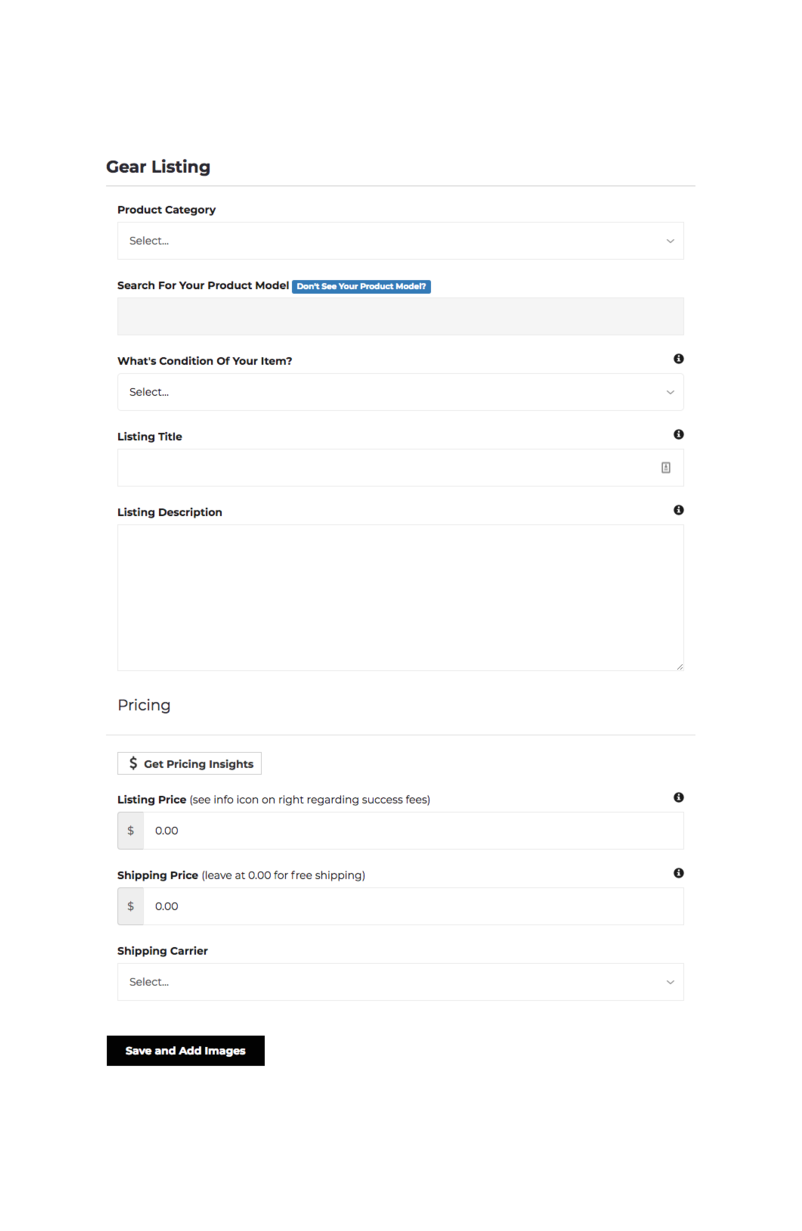This screenshot has width=802, height=1231.
Task: Click the dollar sign beside Shipping Price
Action: point(130,906)
